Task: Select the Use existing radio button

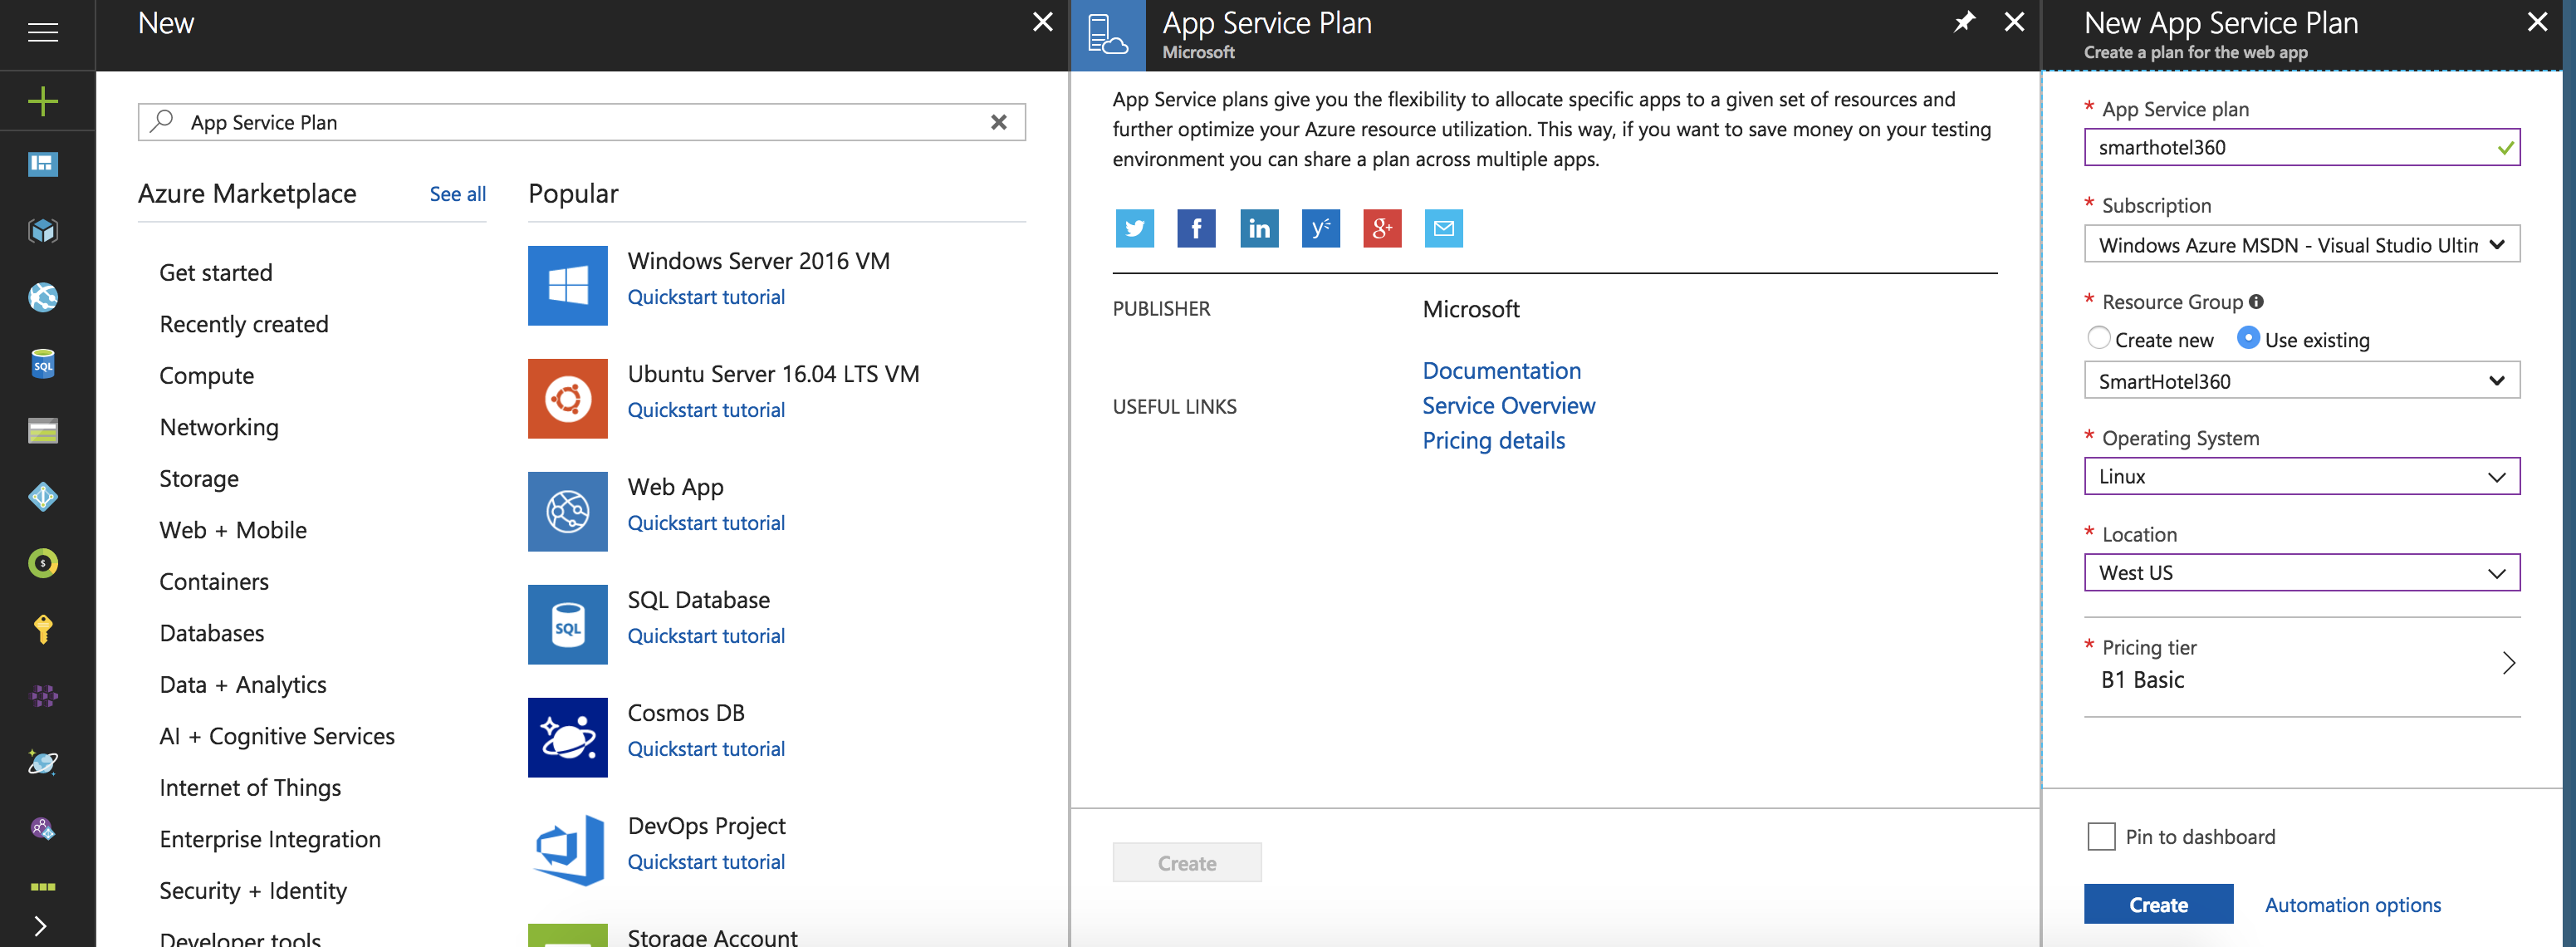Action: [x=2247, y=338]
